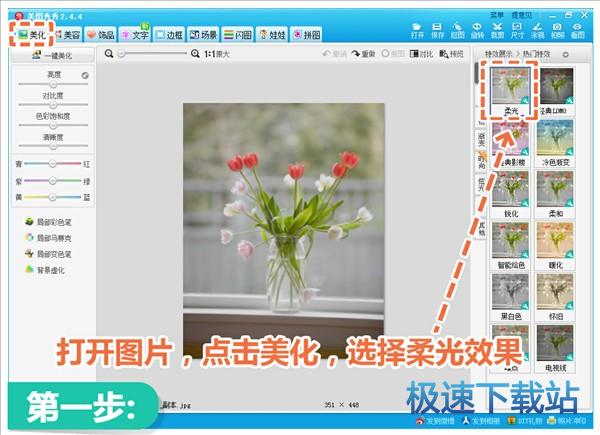The image size is (600, 435).
Task: Apply the 黑白色 effect thumbnail
Action: point(511,292)
